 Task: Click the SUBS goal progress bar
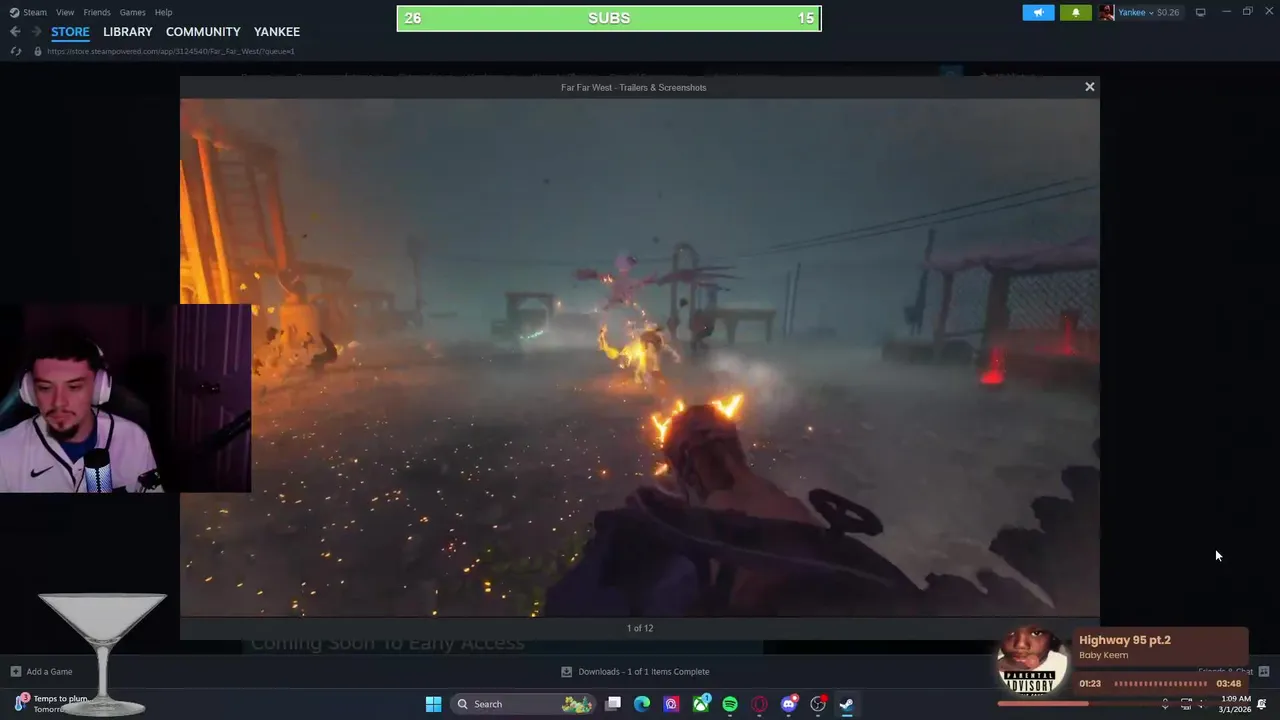609,18
